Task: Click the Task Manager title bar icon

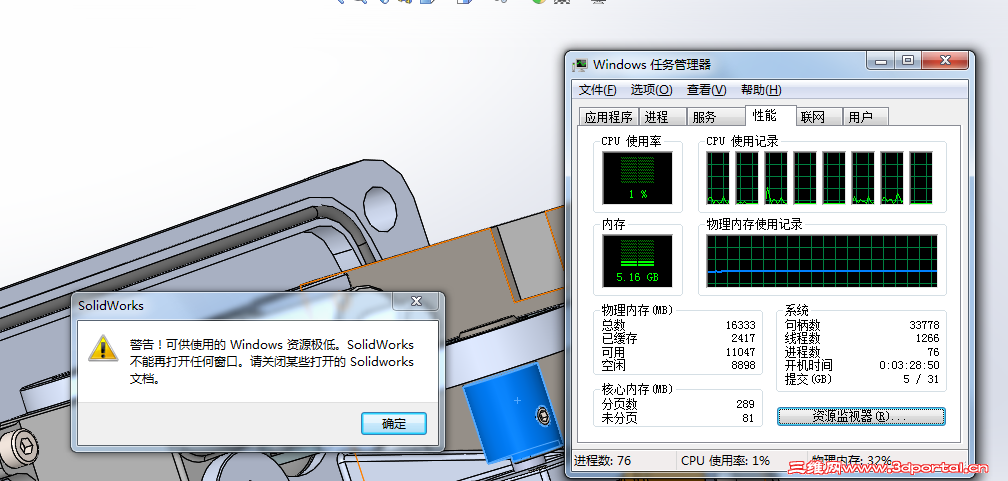Action: coord(580,64)
